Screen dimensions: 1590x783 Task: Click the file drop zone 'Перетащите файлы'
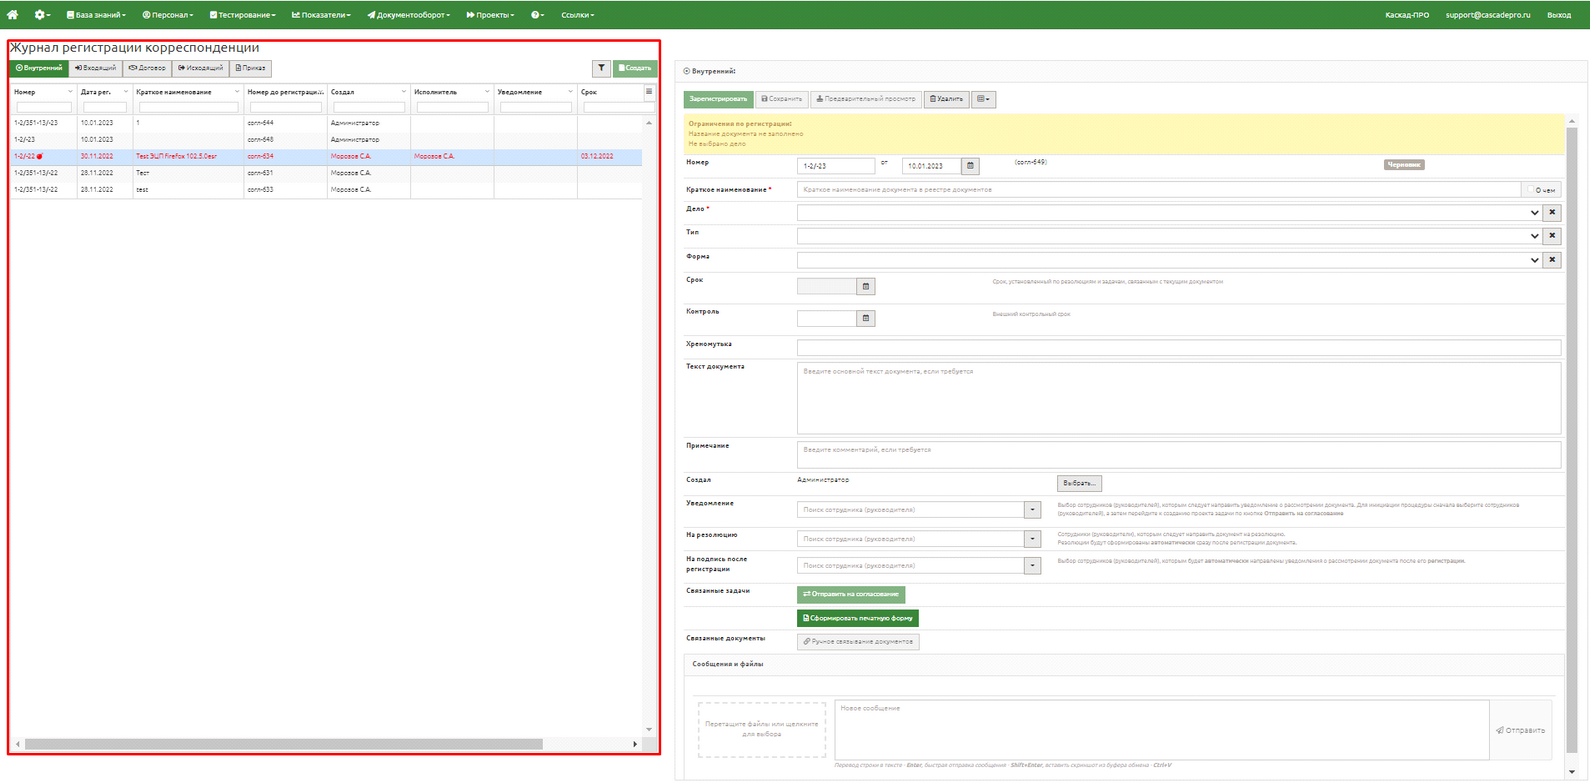point(762,729)
